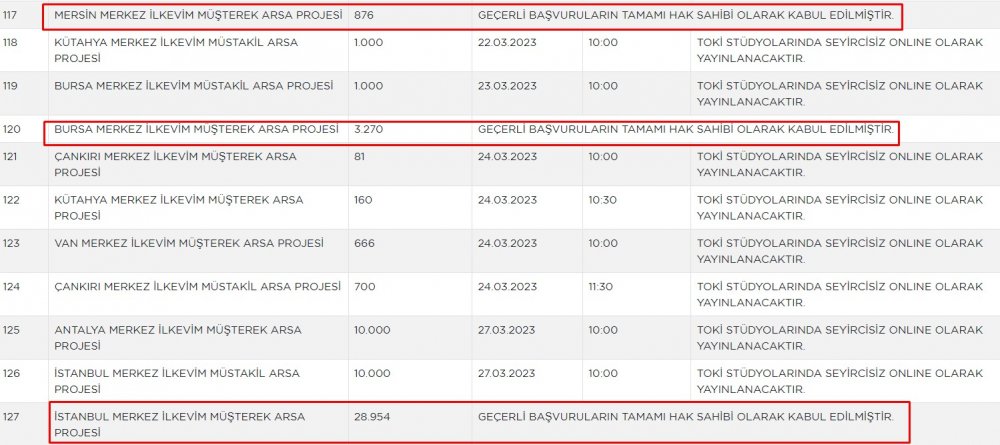Select row number 125
The image size is (1000, 445).
11,330
